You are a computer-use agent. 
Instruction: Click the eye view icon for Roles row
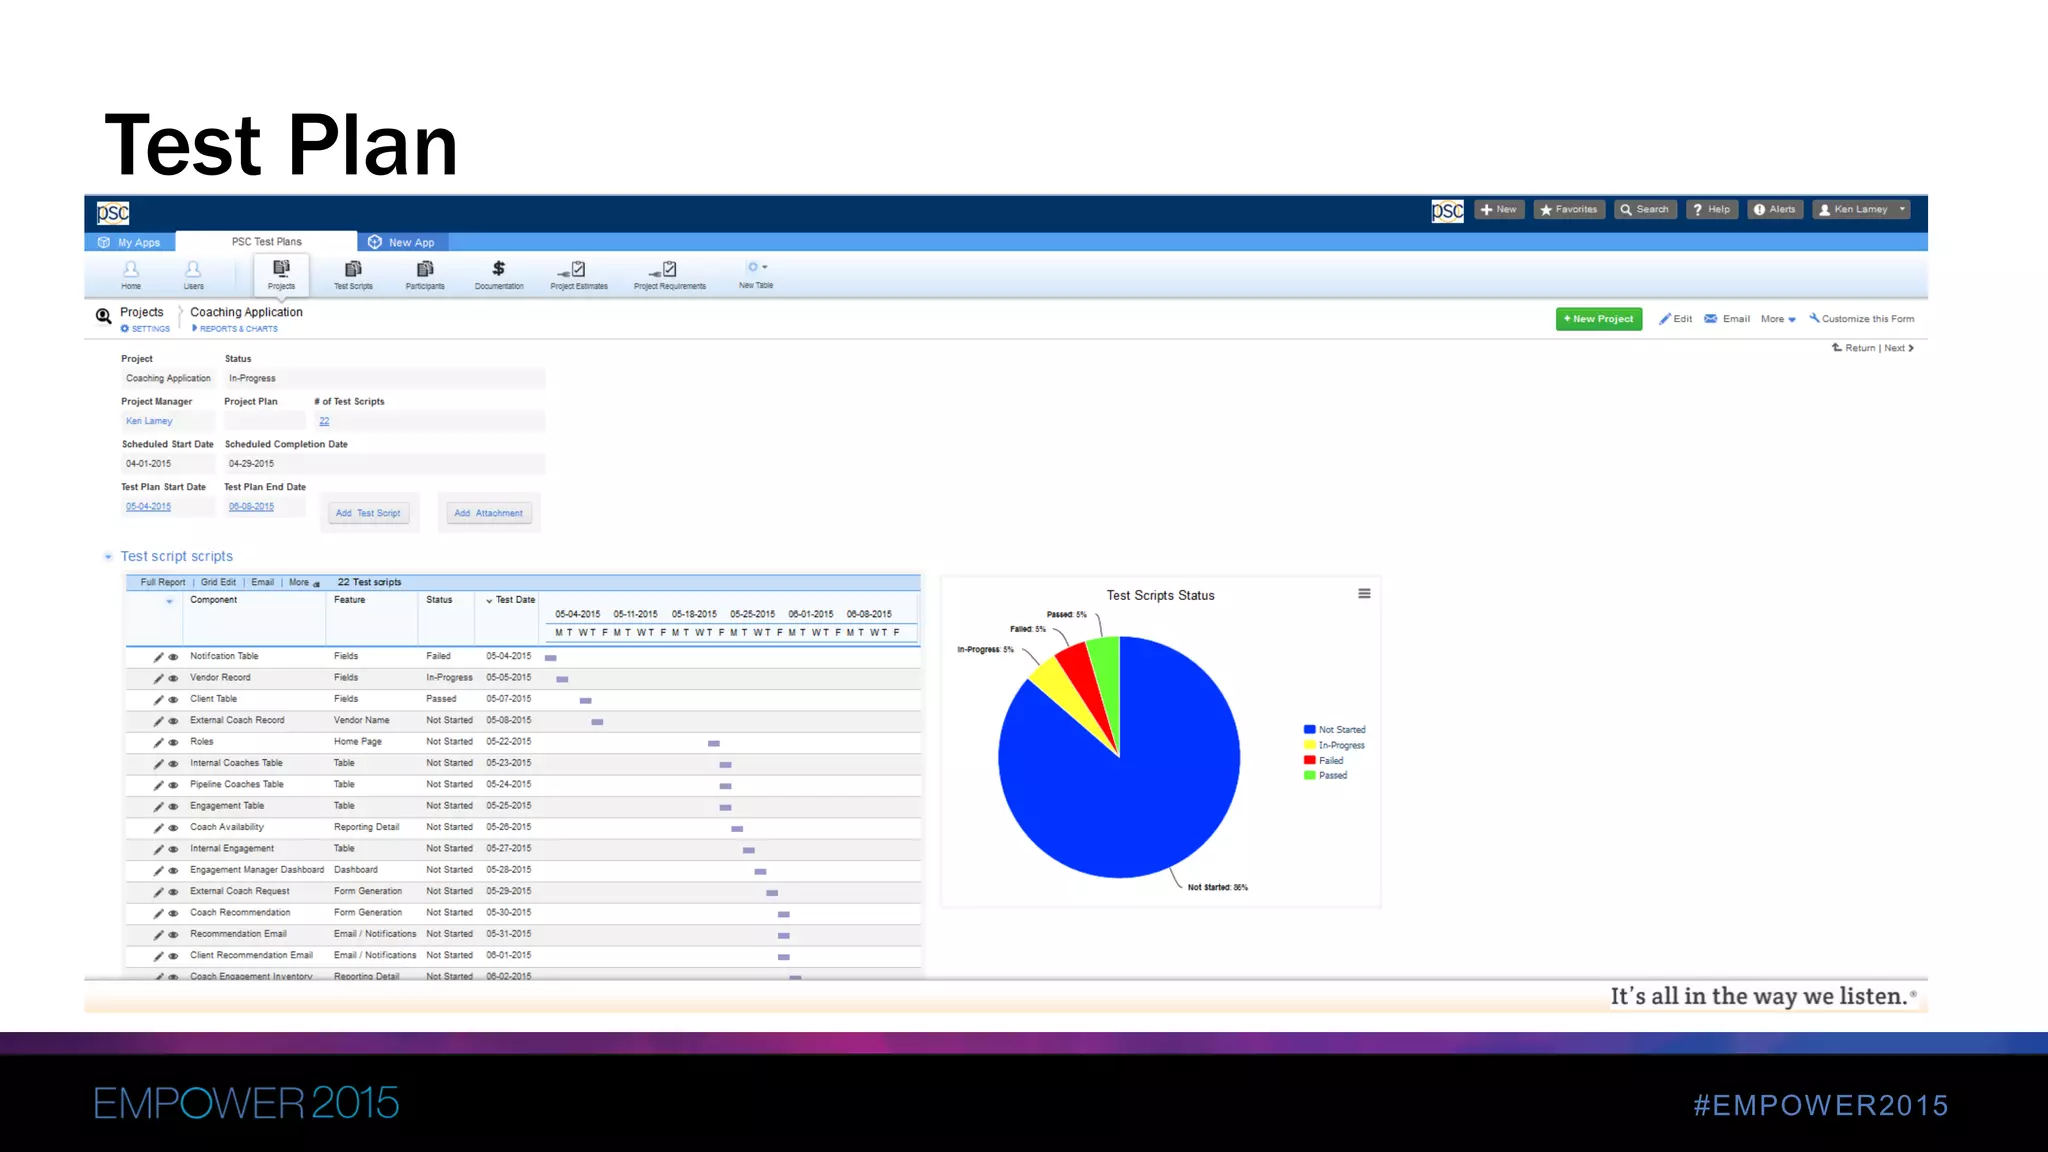[173, 743]
